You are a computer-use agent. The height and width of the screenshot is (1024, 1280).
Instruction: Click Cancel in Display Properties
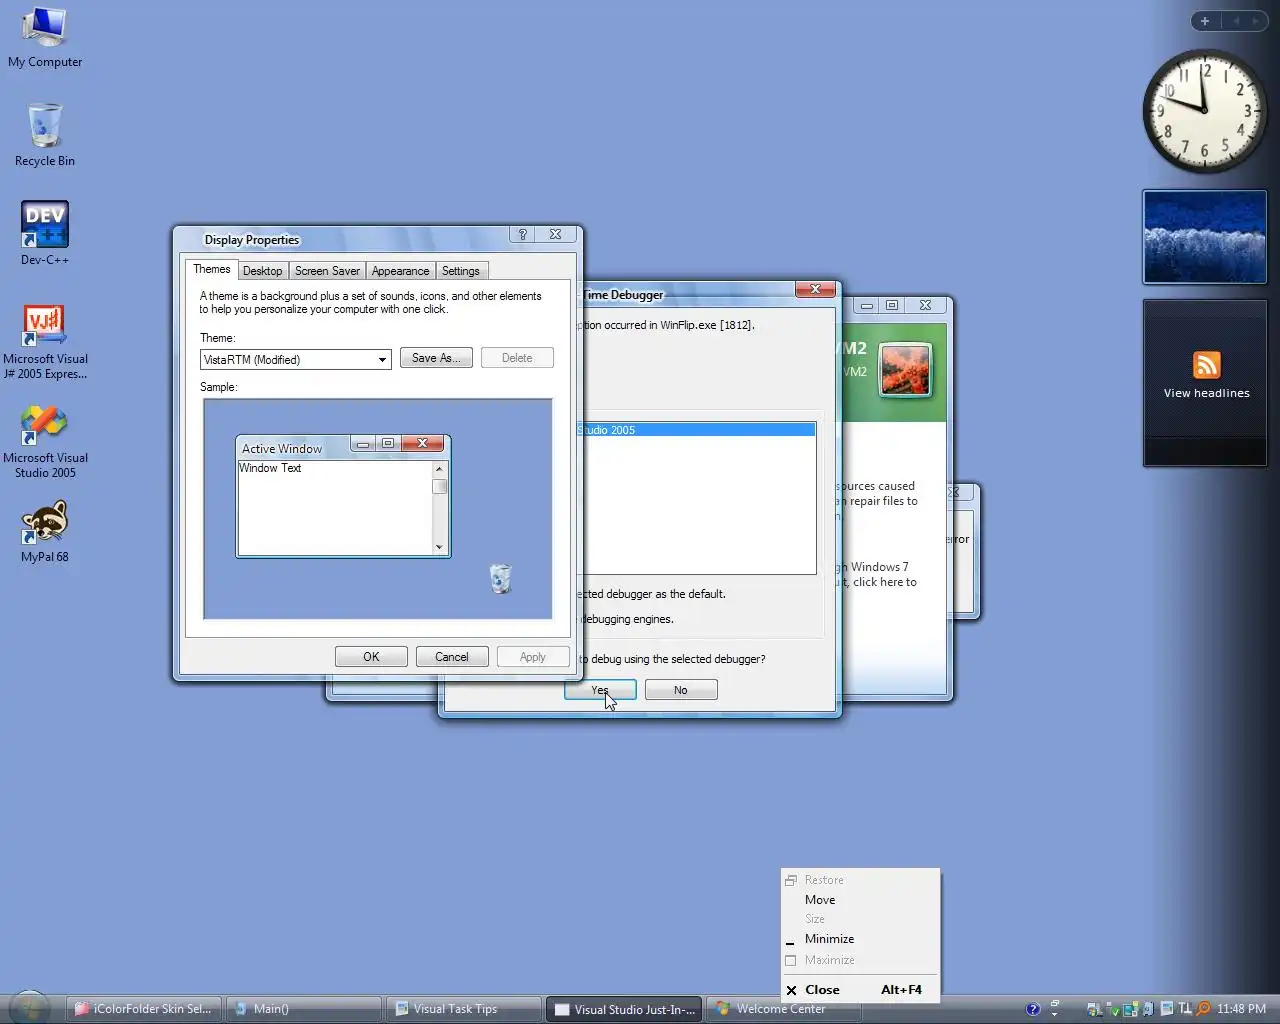coord(452,657)
